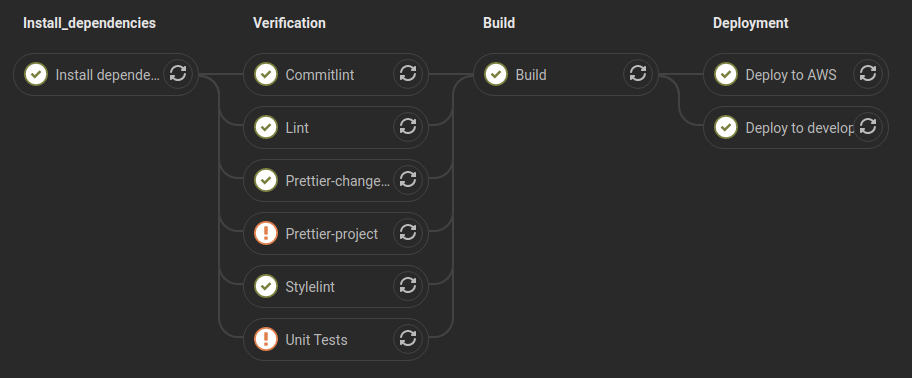Select the Deployment stage heading

tap(751, 23)
